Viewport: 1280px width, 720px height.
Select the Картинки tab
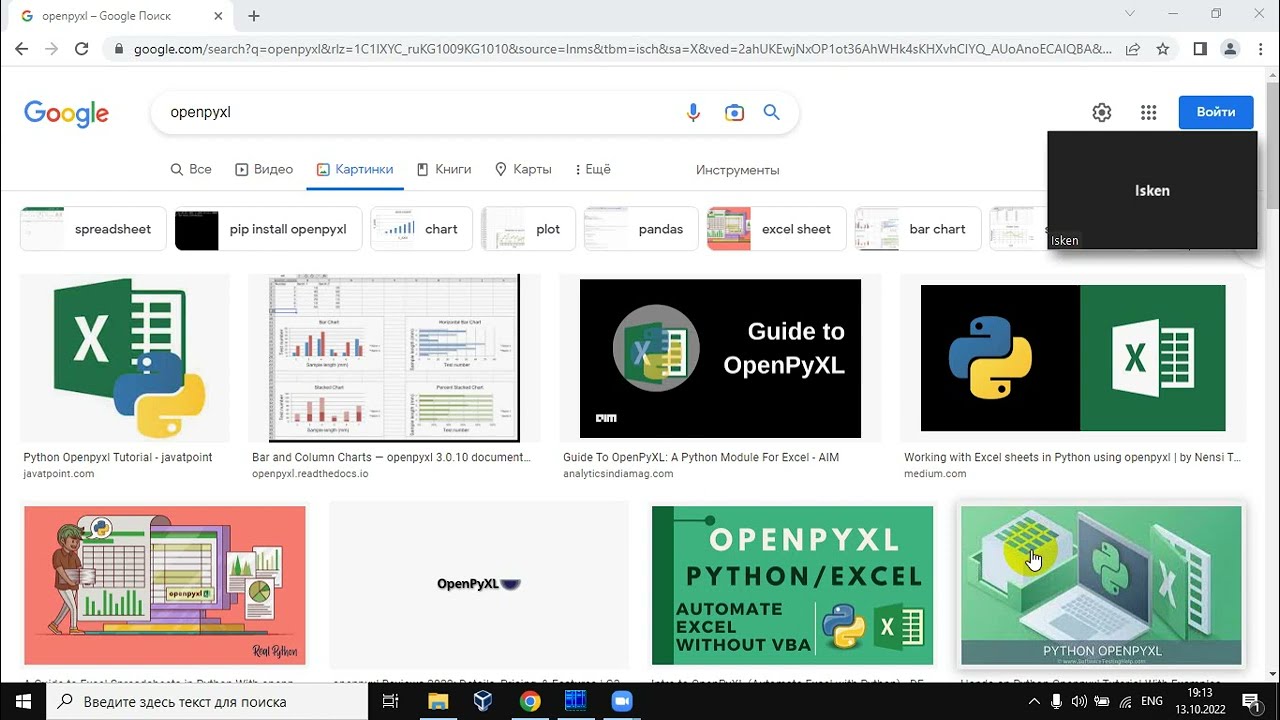click(355, 169)
